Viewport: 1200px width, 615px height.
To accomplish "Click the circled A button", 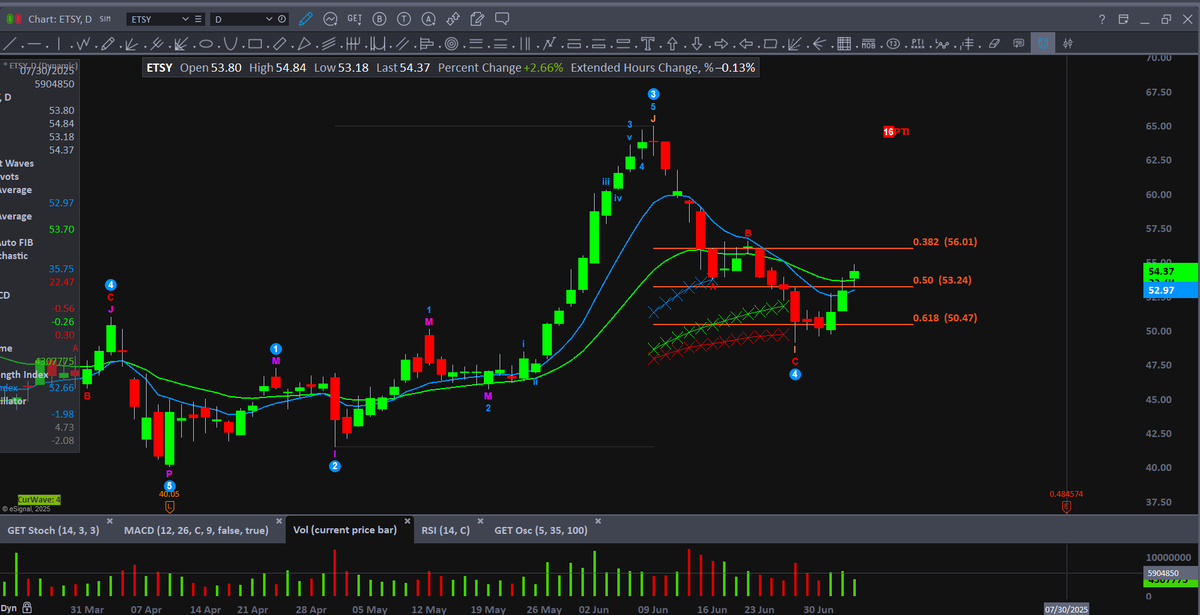I will [x=428, y=19].
